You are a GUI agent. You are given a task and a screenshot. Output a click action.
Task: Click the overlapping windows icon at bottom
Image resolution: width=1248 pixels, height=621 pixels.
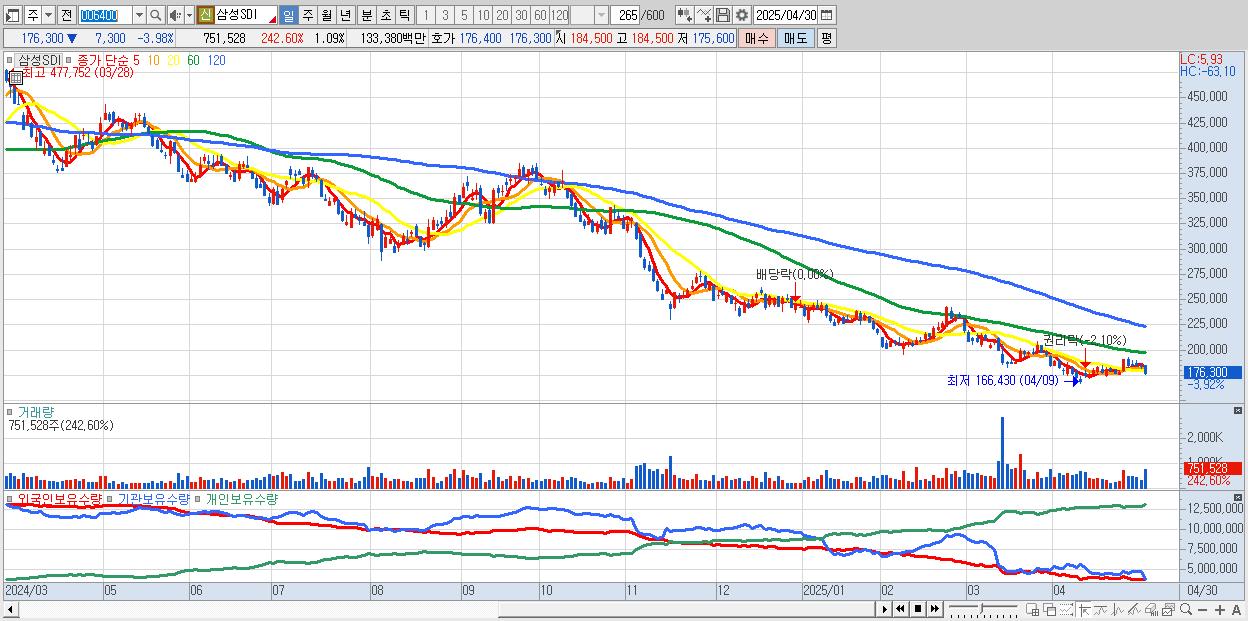point(1050,609)
